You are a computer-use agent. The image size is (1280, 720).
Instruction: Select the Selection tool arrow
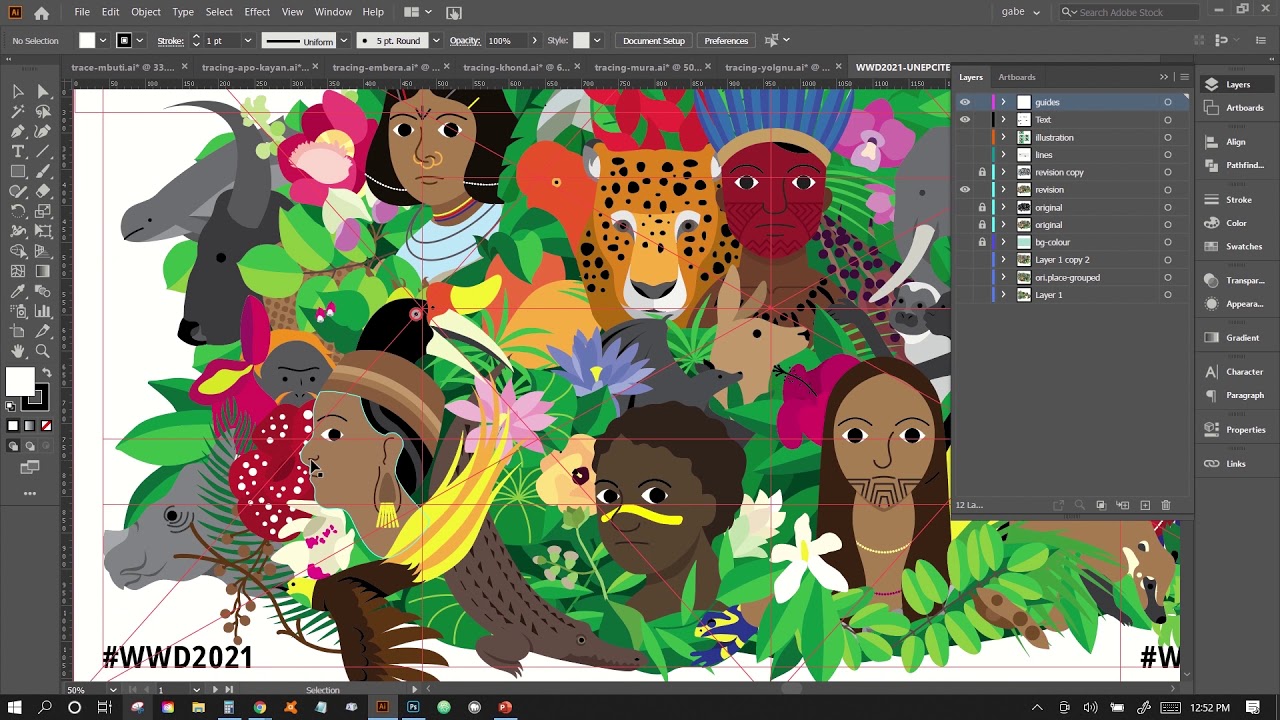coord(18,91)
